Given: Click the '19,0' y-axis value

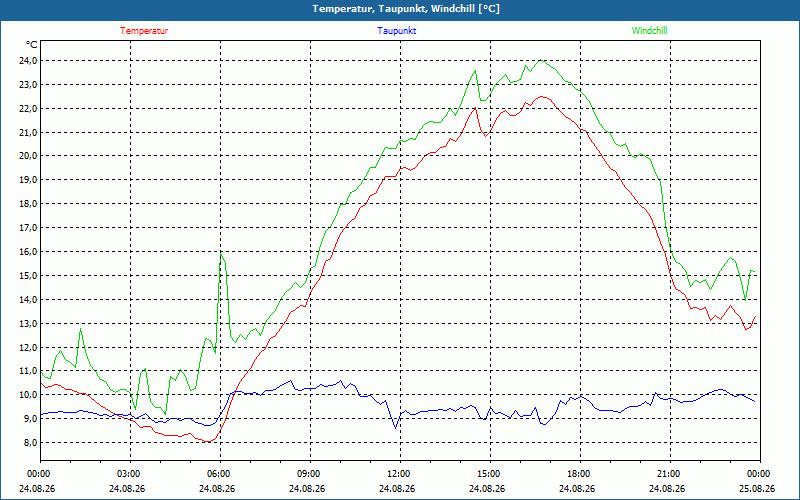Looking at the screenshot, I should click(x=29, y=180).
